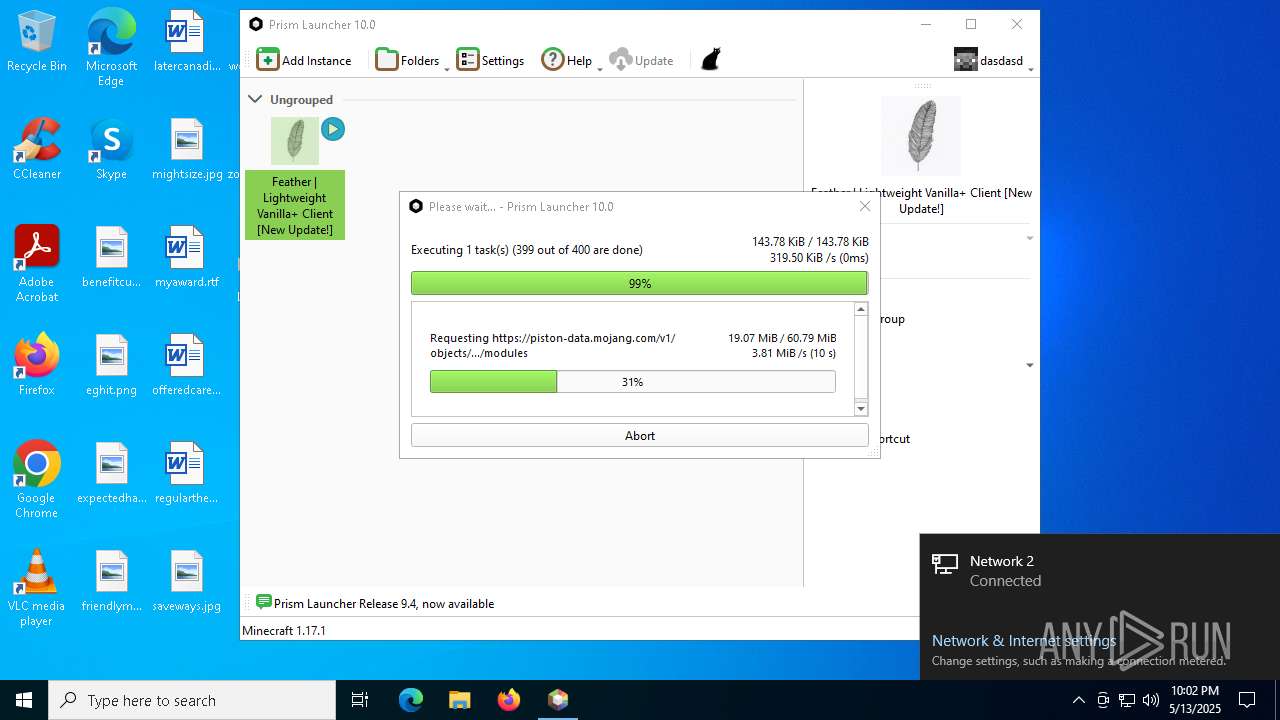1280x720 pixels.
Task: Open the notification center icon
Action: (x=1247, y=700)
